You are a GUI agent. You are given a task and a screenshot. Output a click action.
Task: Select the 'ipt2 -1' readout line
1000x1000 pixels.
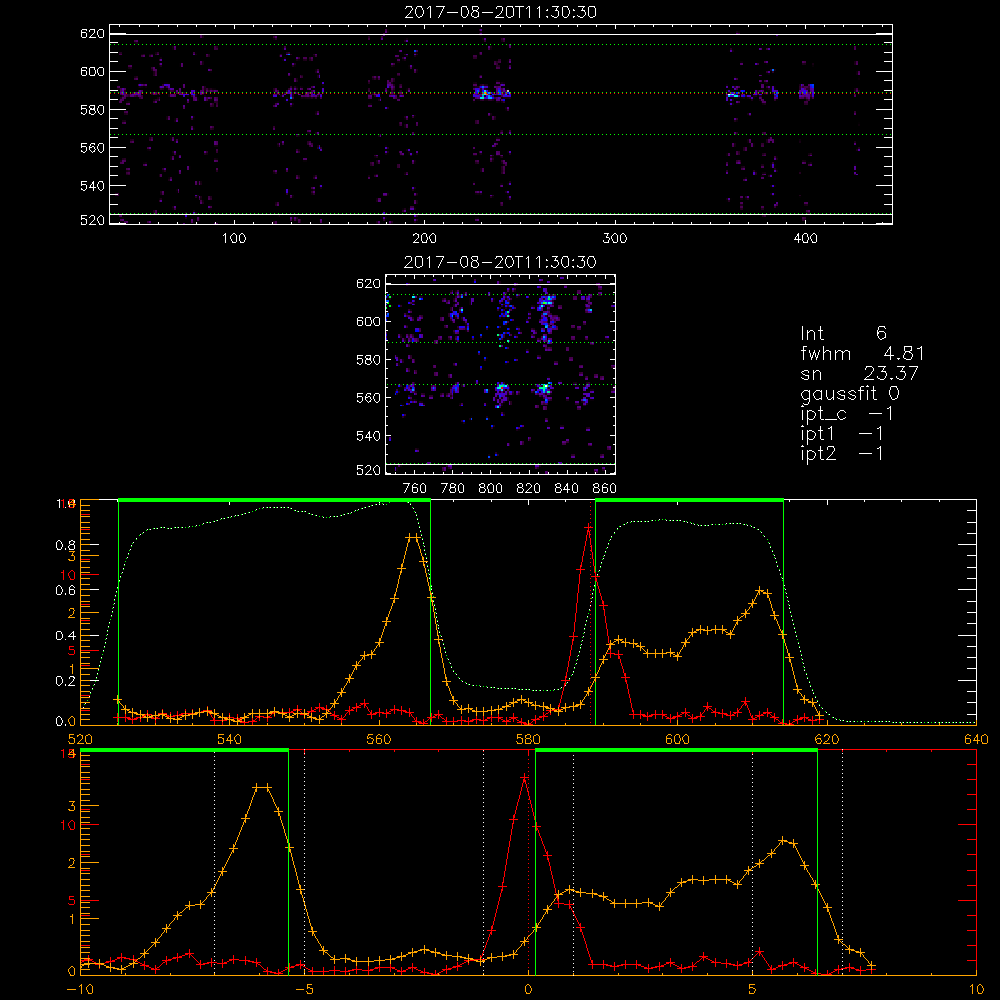point(842,453)
